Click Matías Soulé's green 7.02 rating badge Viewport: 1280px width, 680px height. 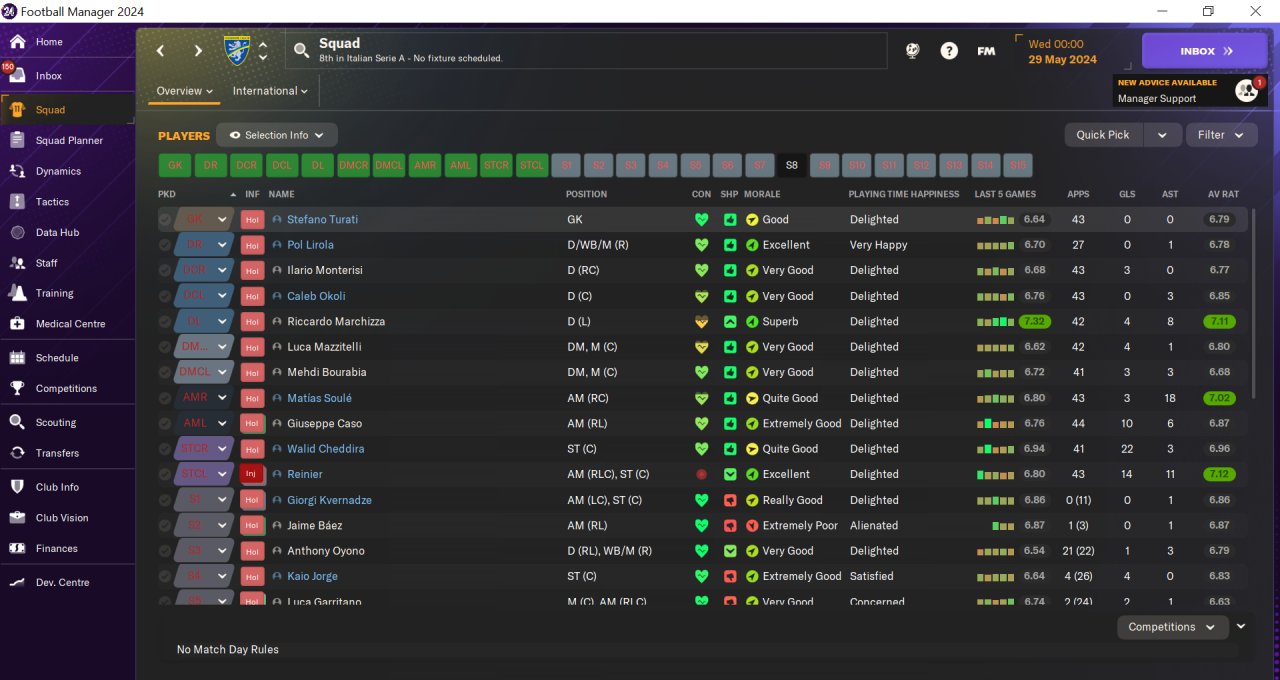1219,398
